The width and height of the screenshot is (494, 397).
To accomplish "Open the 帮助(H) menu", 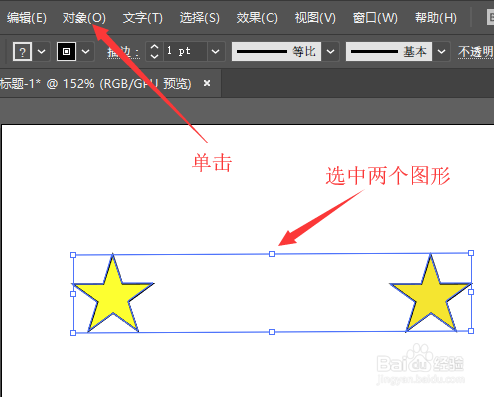I will tap(436, 18).
